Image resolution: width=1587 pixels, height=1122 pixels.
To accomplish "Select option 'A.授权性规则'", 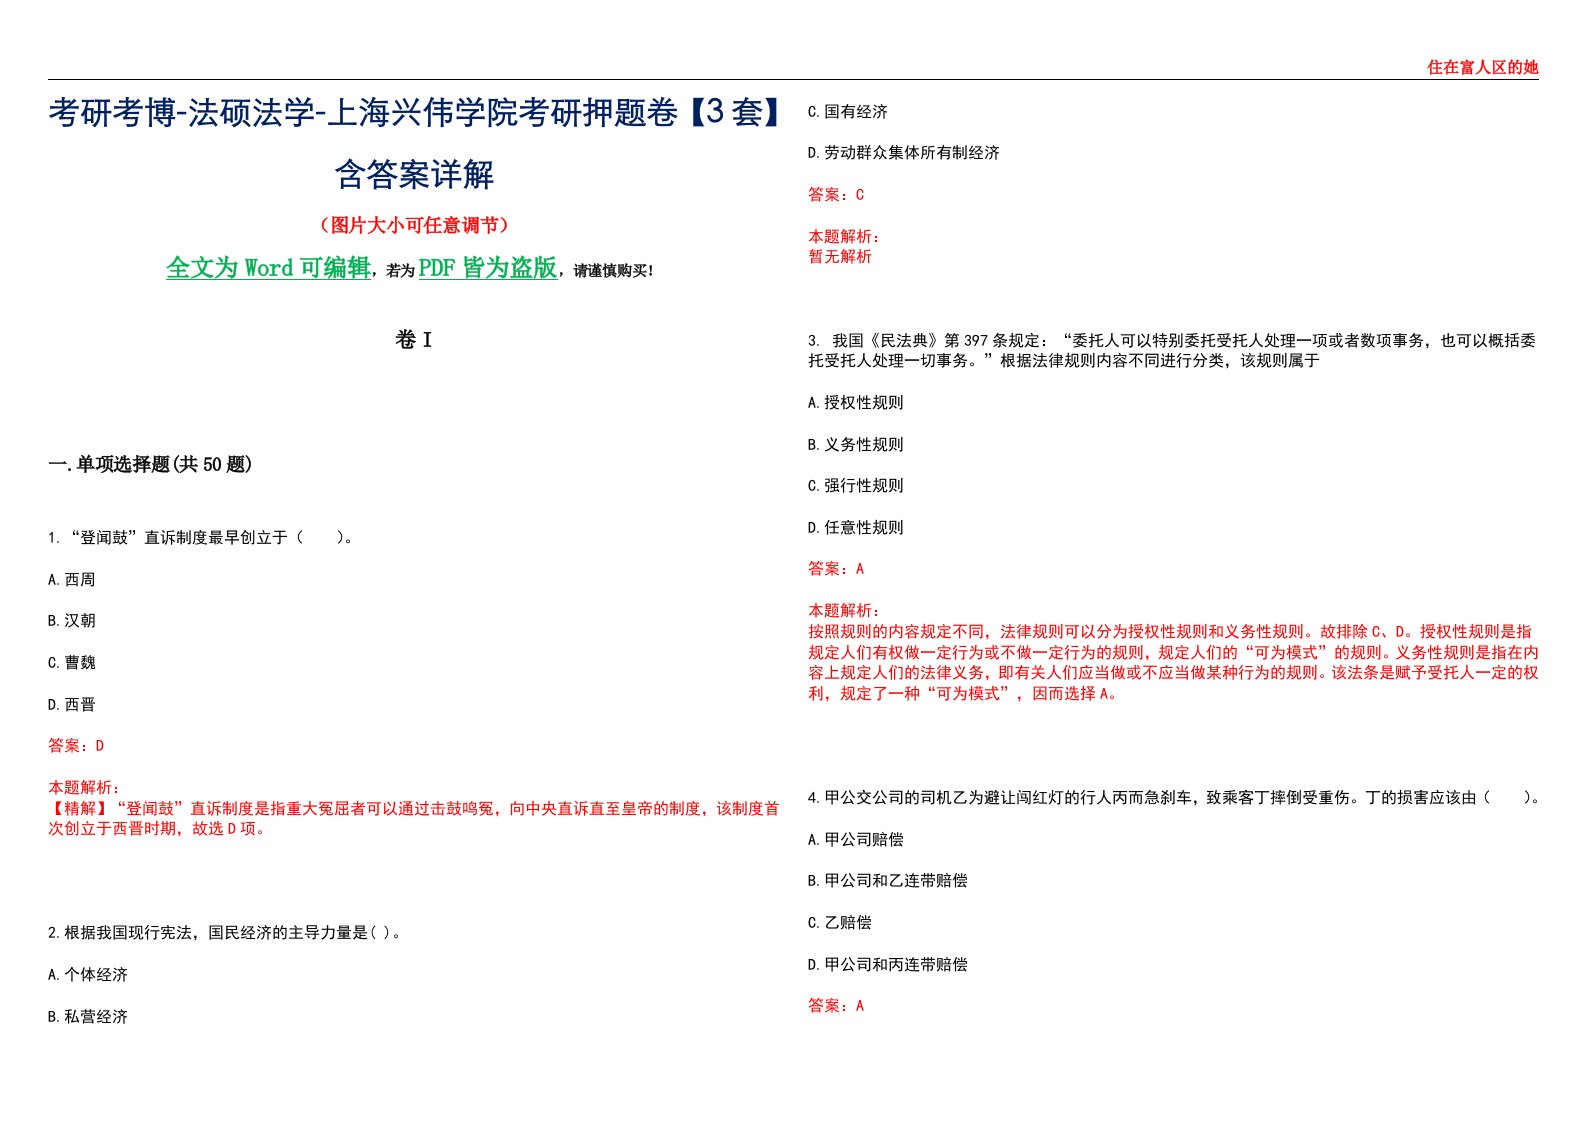I will 856,403.
